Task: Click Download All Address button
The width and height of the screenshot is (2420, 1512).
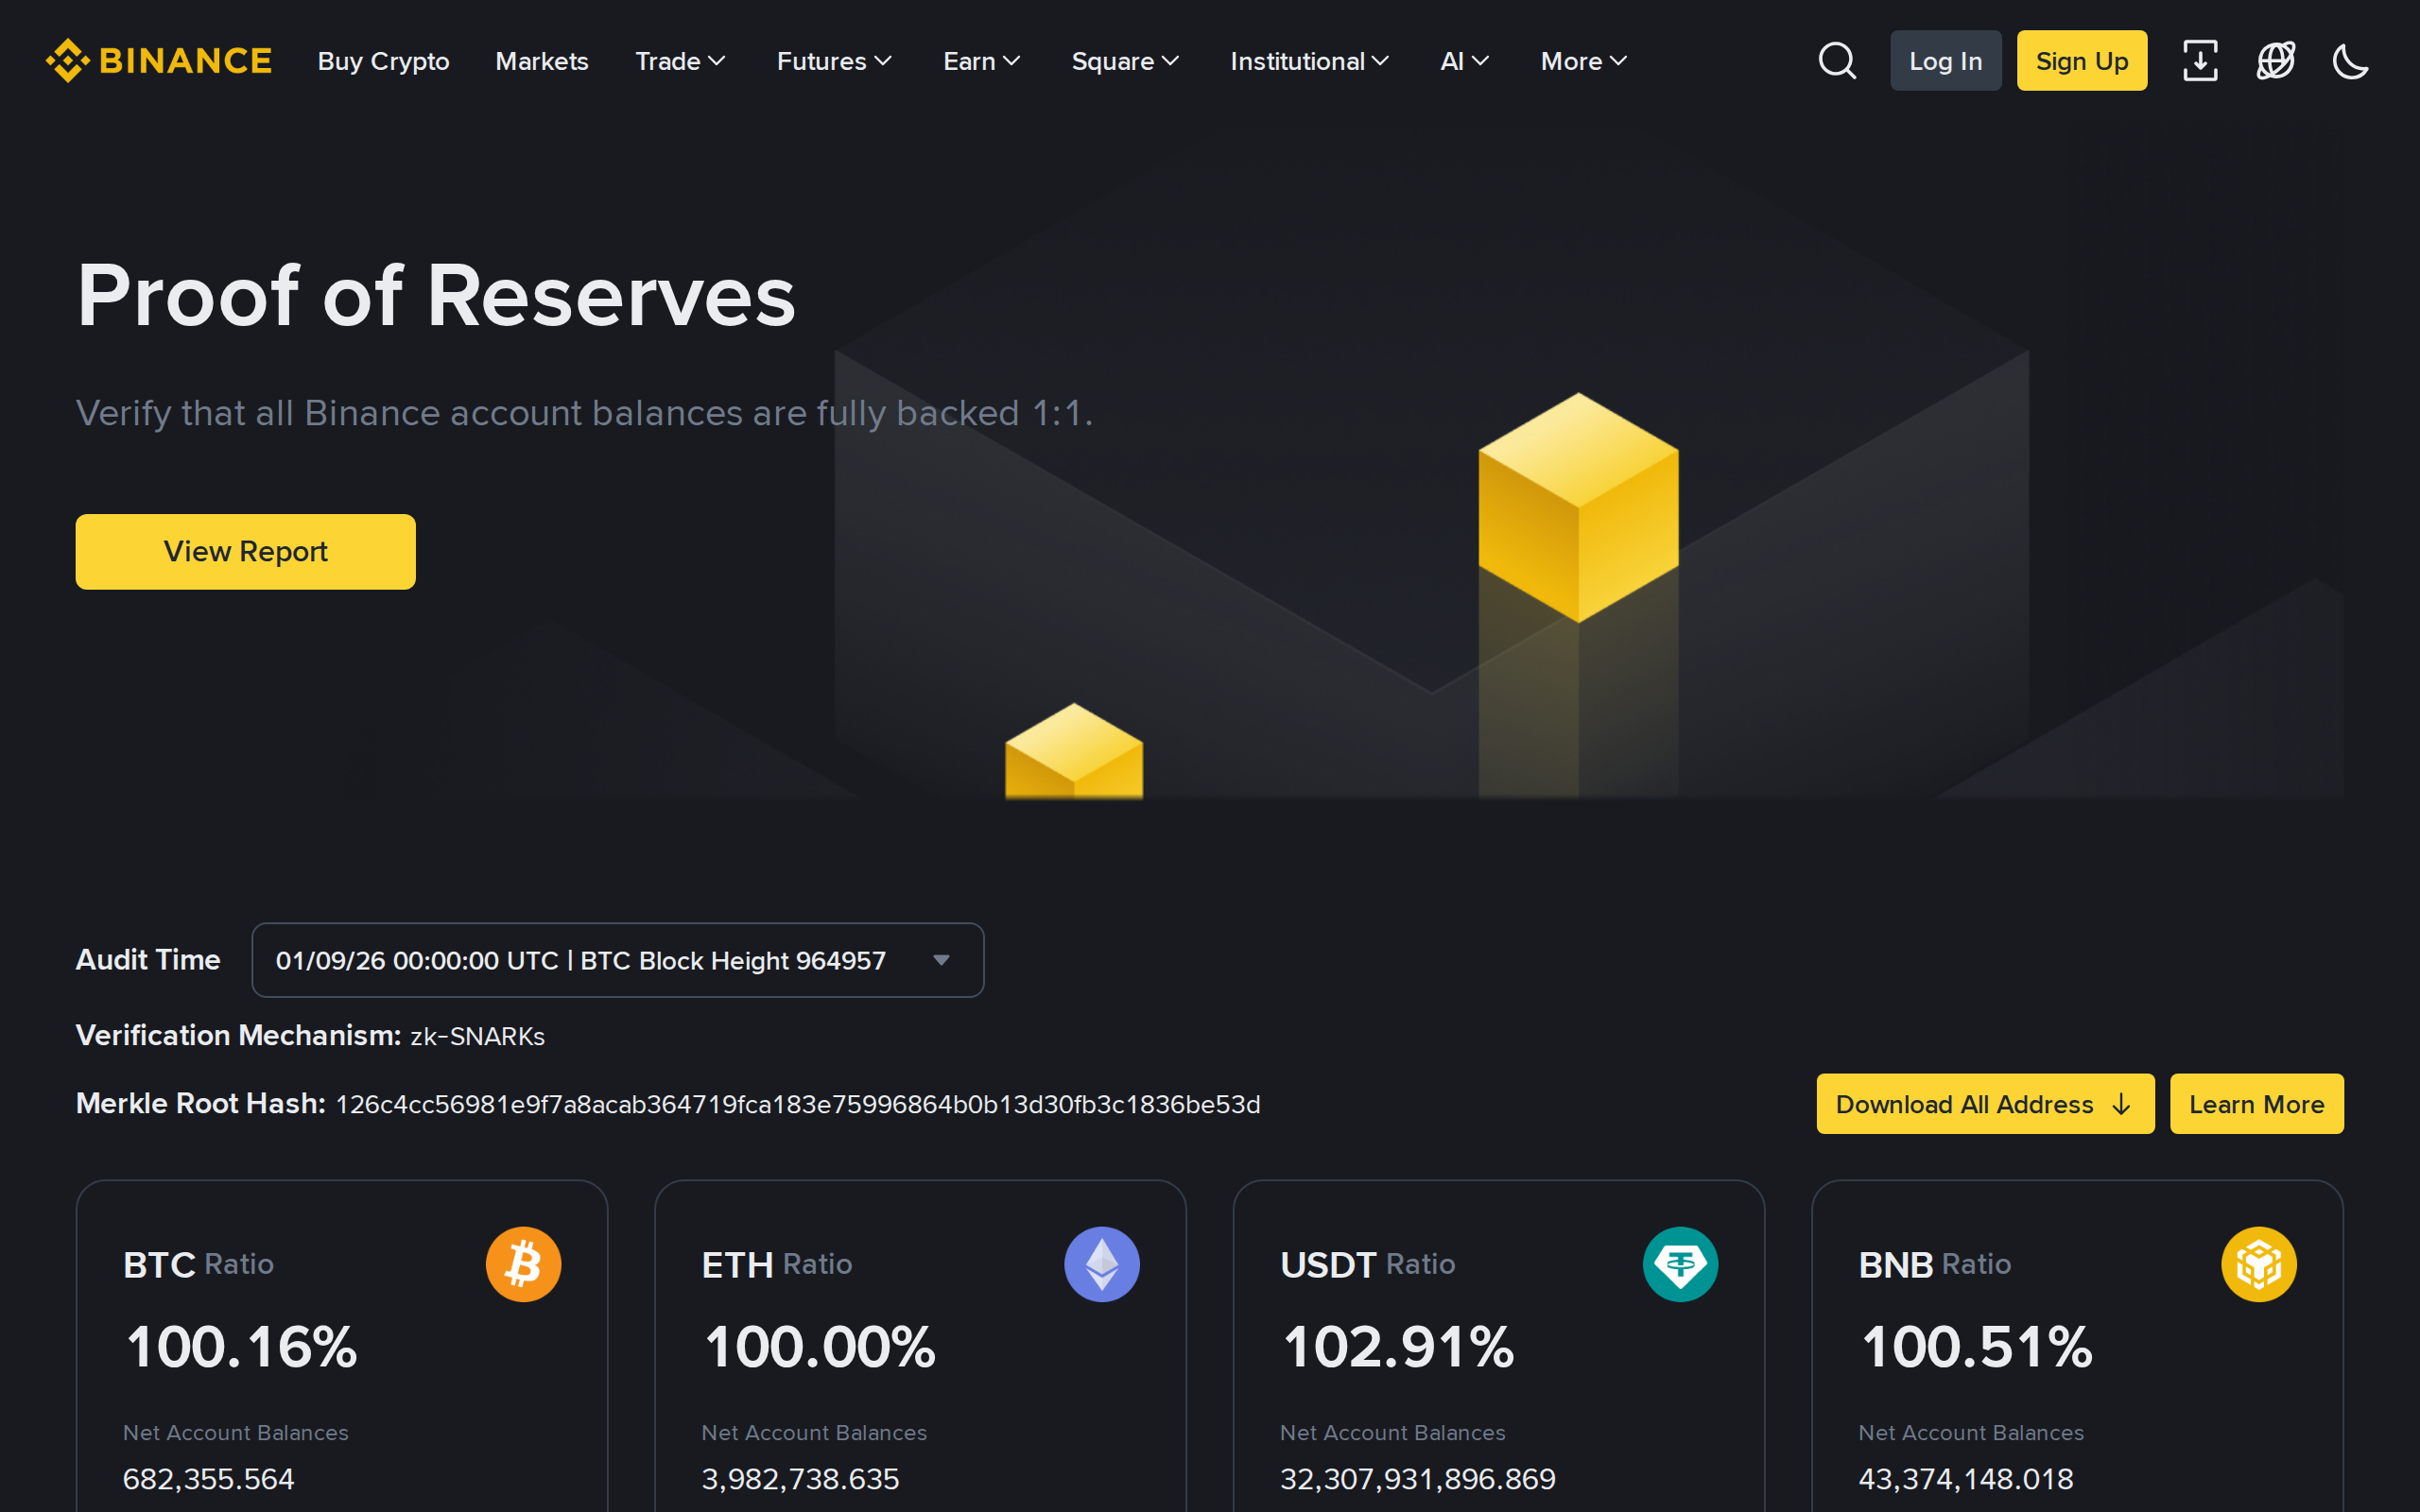Action: click(x=1985, y=1104)
